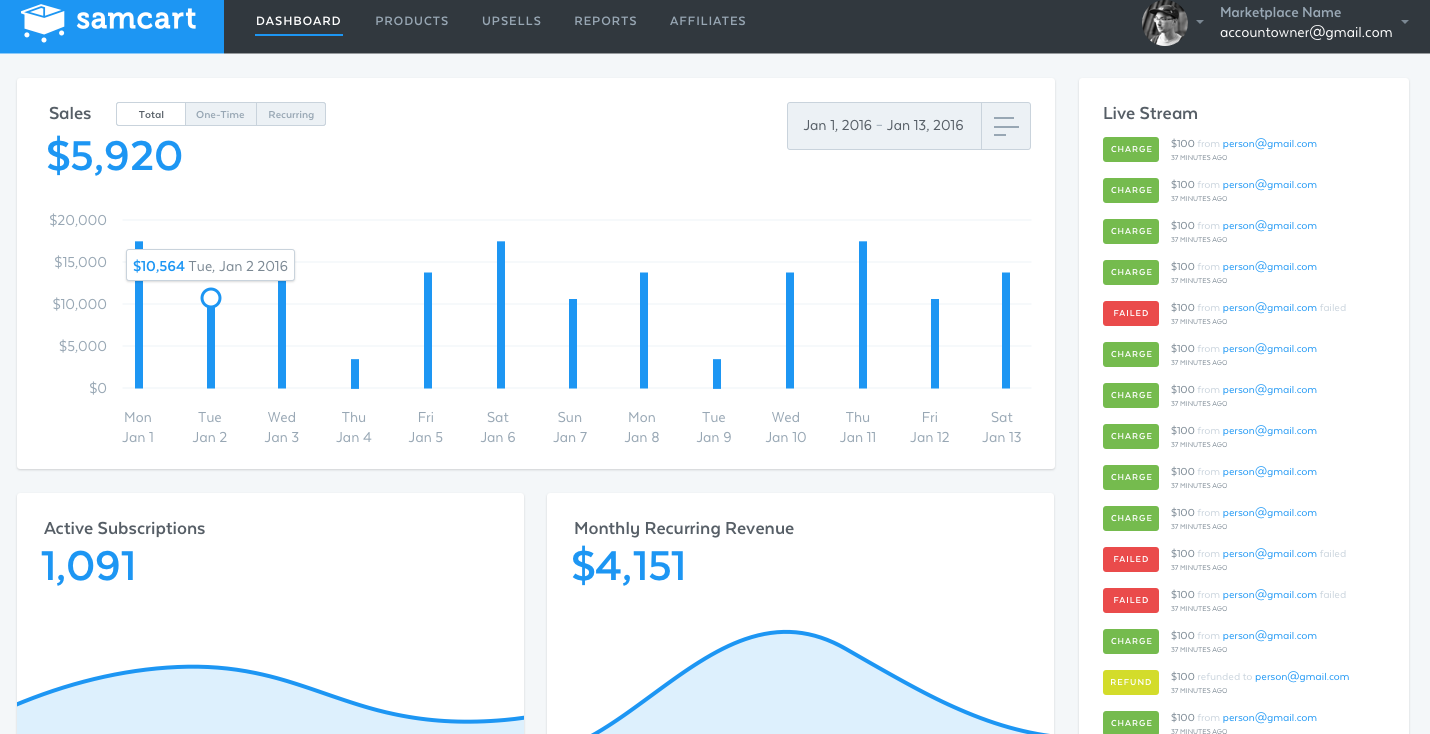Click the account owner profile avatar
1430x734 pixels.
[x=1165, y=23]
